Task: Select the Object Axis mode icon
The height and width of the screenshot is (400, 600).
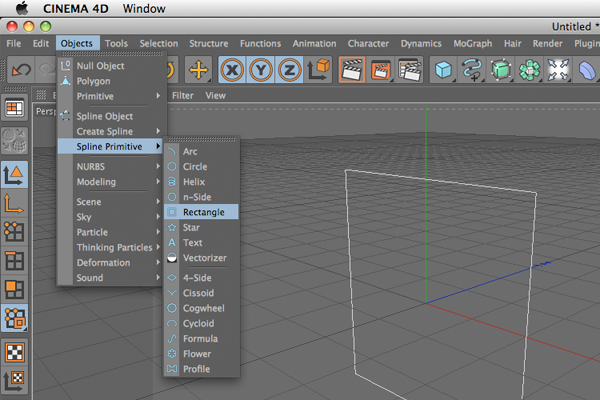Action: click(15, 203)
